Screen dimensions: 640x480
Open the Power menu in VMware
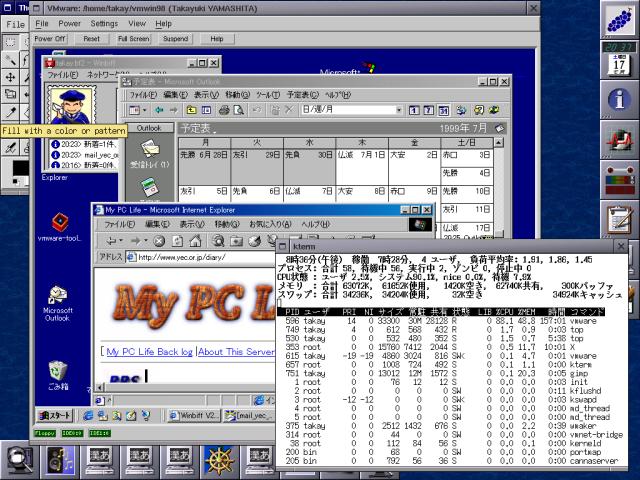pyautogui.click(x=69, y=24)
